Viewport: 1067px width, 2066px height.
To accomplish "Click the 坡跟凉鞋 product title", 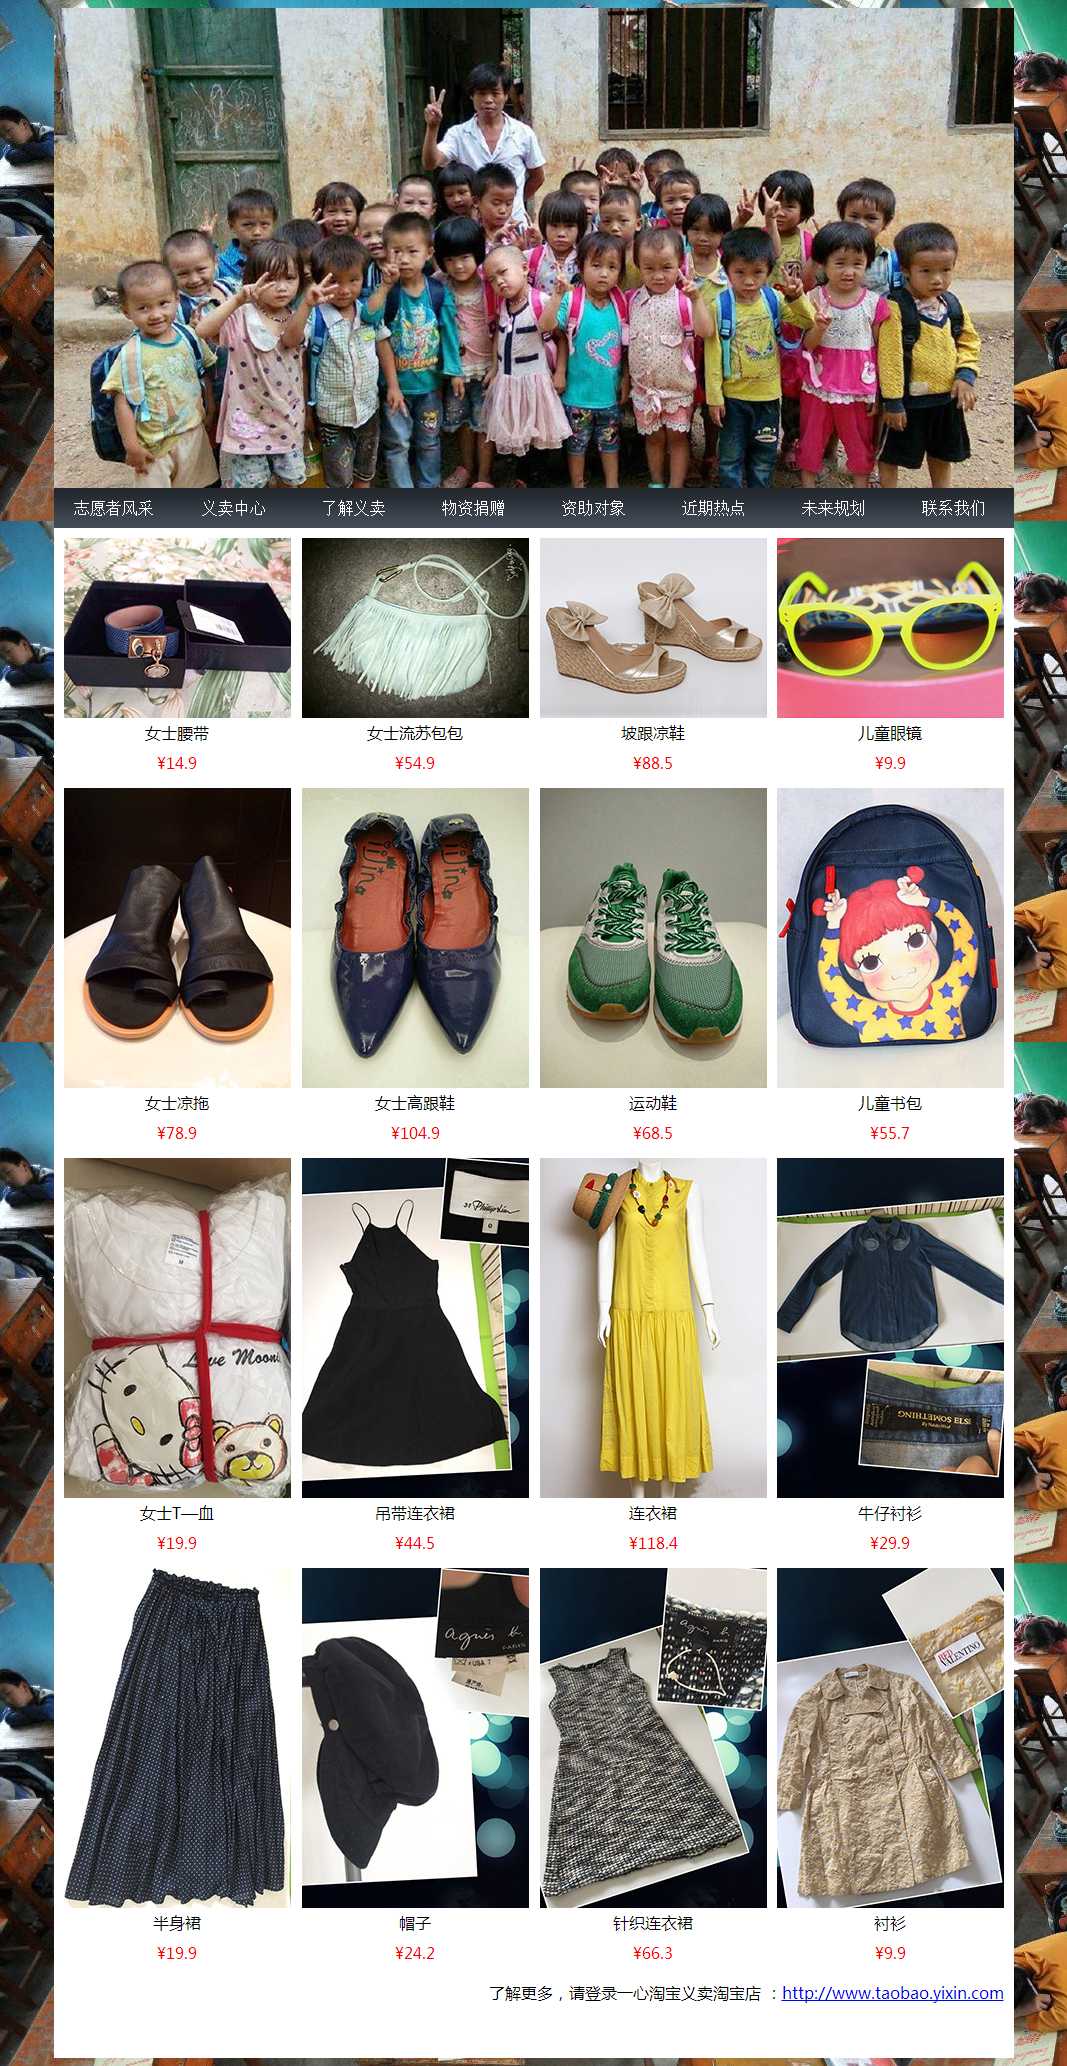I will click(x=653, y=733).
